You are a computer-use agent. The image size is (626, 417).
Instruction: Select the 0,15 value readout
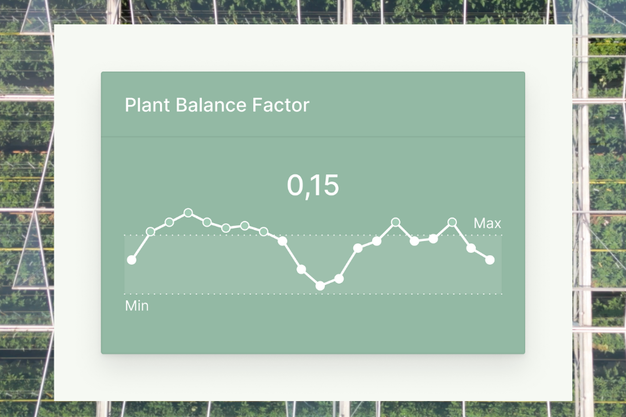(313, 185)
